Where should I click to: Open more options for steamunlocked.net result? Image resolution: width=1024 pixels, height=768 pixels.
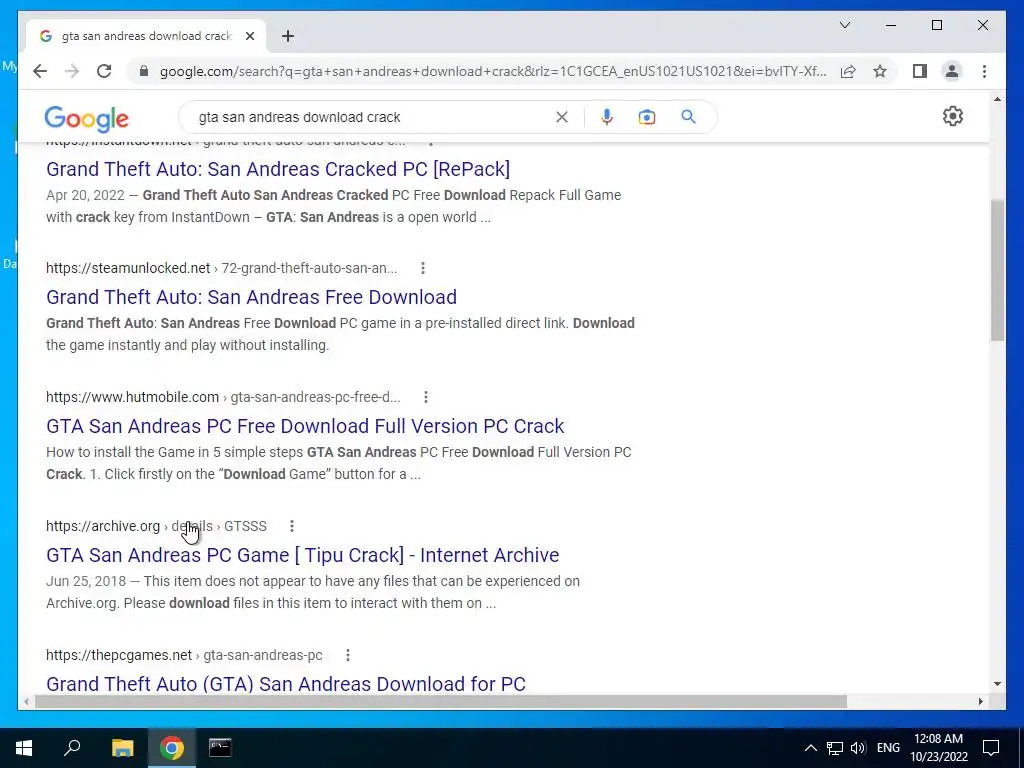coord(423,268)
